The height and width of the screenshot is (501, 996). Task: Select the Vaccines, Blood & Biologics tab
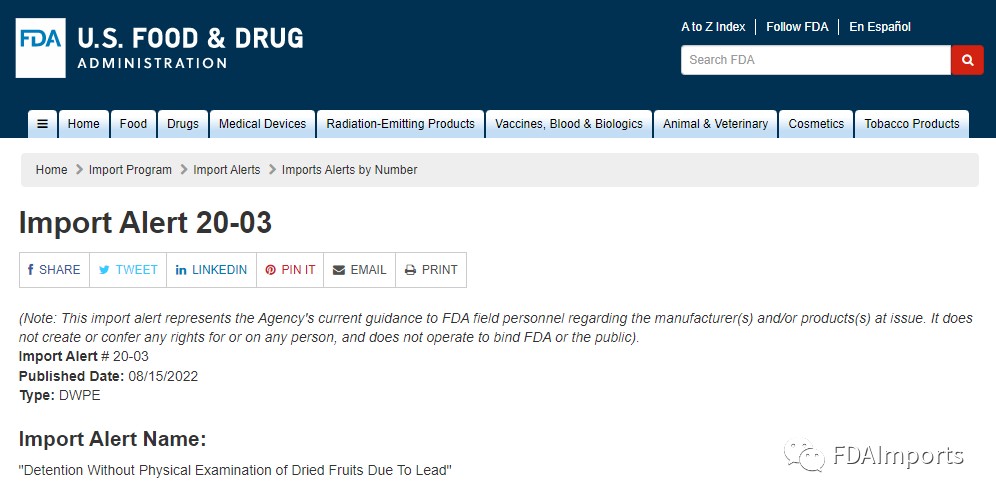click(x=568, y=124)
